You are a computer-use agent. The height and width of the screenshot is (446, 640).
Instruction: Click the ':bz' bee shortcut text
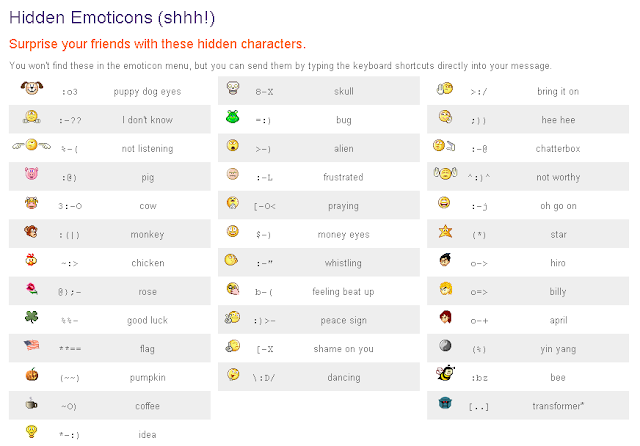point(479,378)
